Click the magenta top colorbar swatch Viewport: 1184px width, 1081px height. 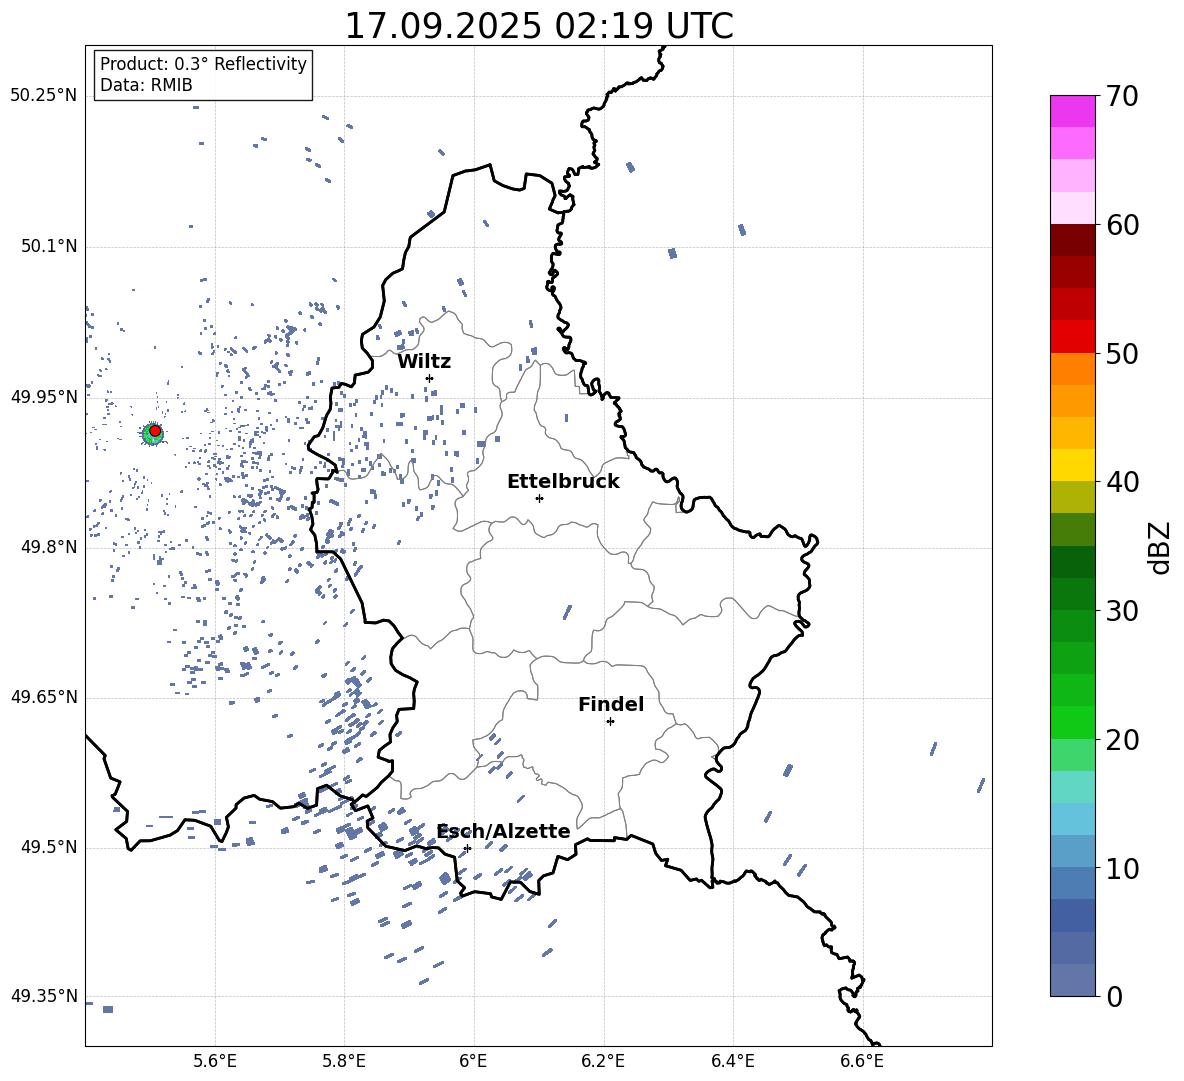point(1073,112)
